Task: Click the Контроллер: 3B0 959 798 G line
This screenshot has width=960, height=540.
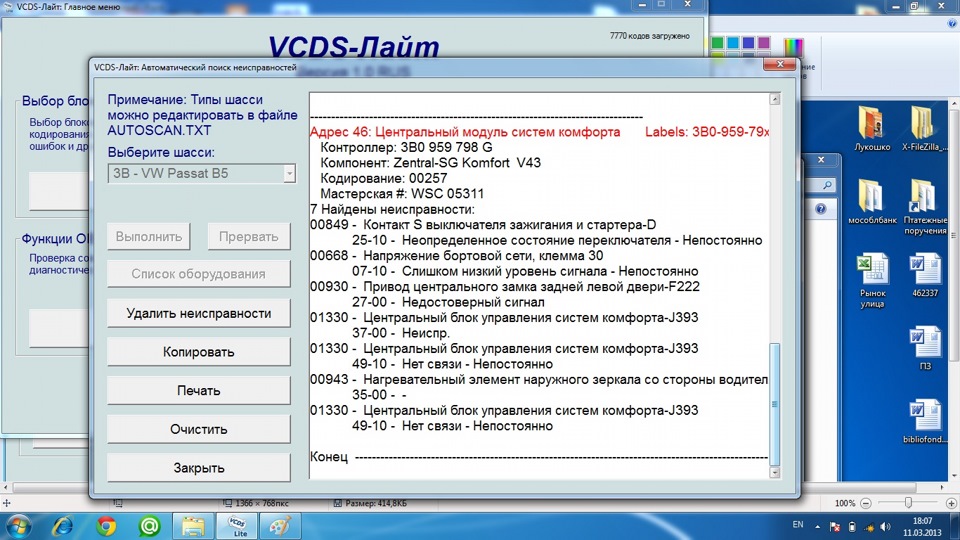Action: coord(406,148)
